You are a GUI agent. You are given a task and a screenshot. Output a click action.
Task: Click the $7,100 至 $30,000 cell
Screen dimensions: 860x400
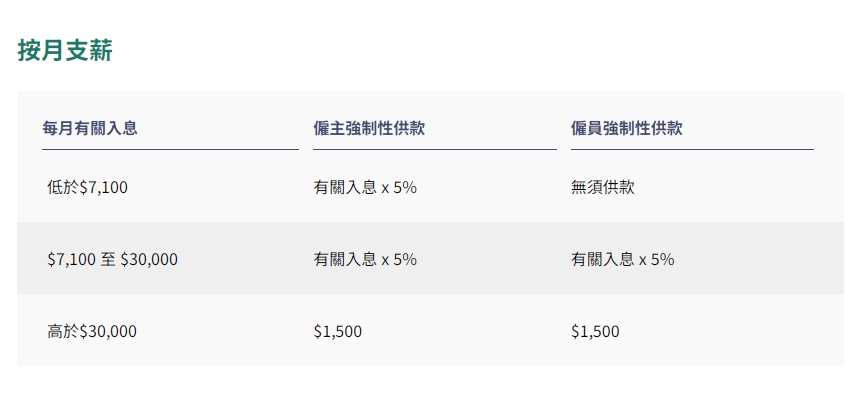point(112,259)
